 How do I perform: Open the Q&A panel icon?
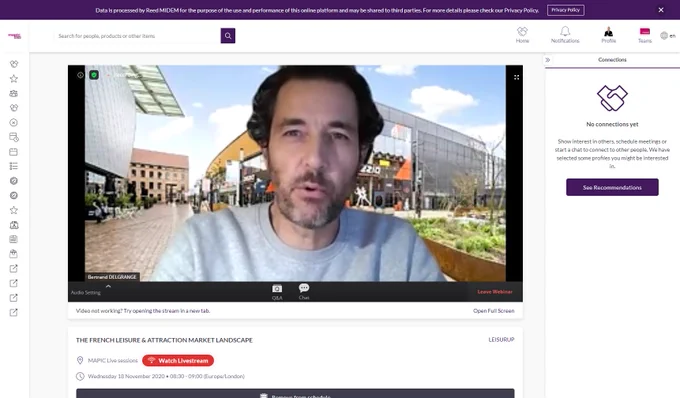point(277,292)
